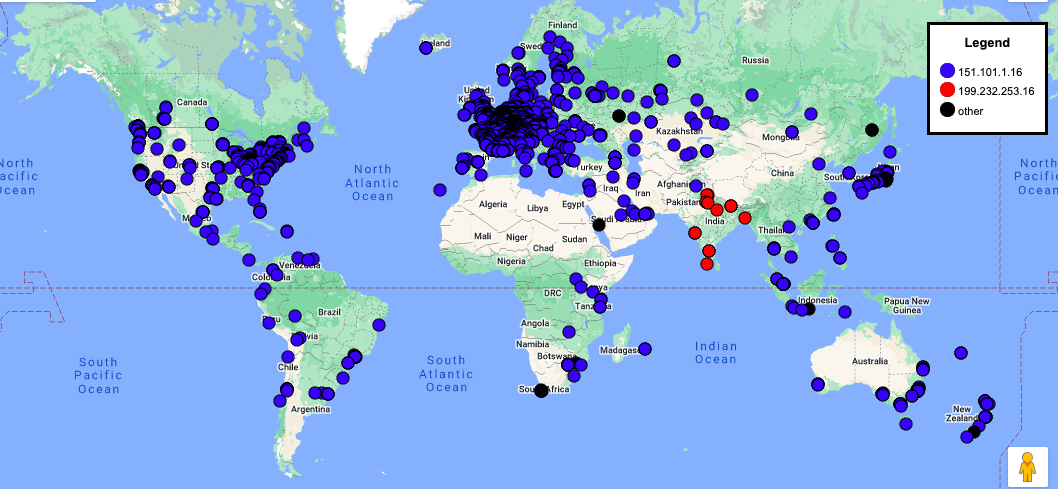Viewport: 1058px width, 489px height.
Task: Click the blue marker south of the Angola label
Action: [x=569, y=331]
